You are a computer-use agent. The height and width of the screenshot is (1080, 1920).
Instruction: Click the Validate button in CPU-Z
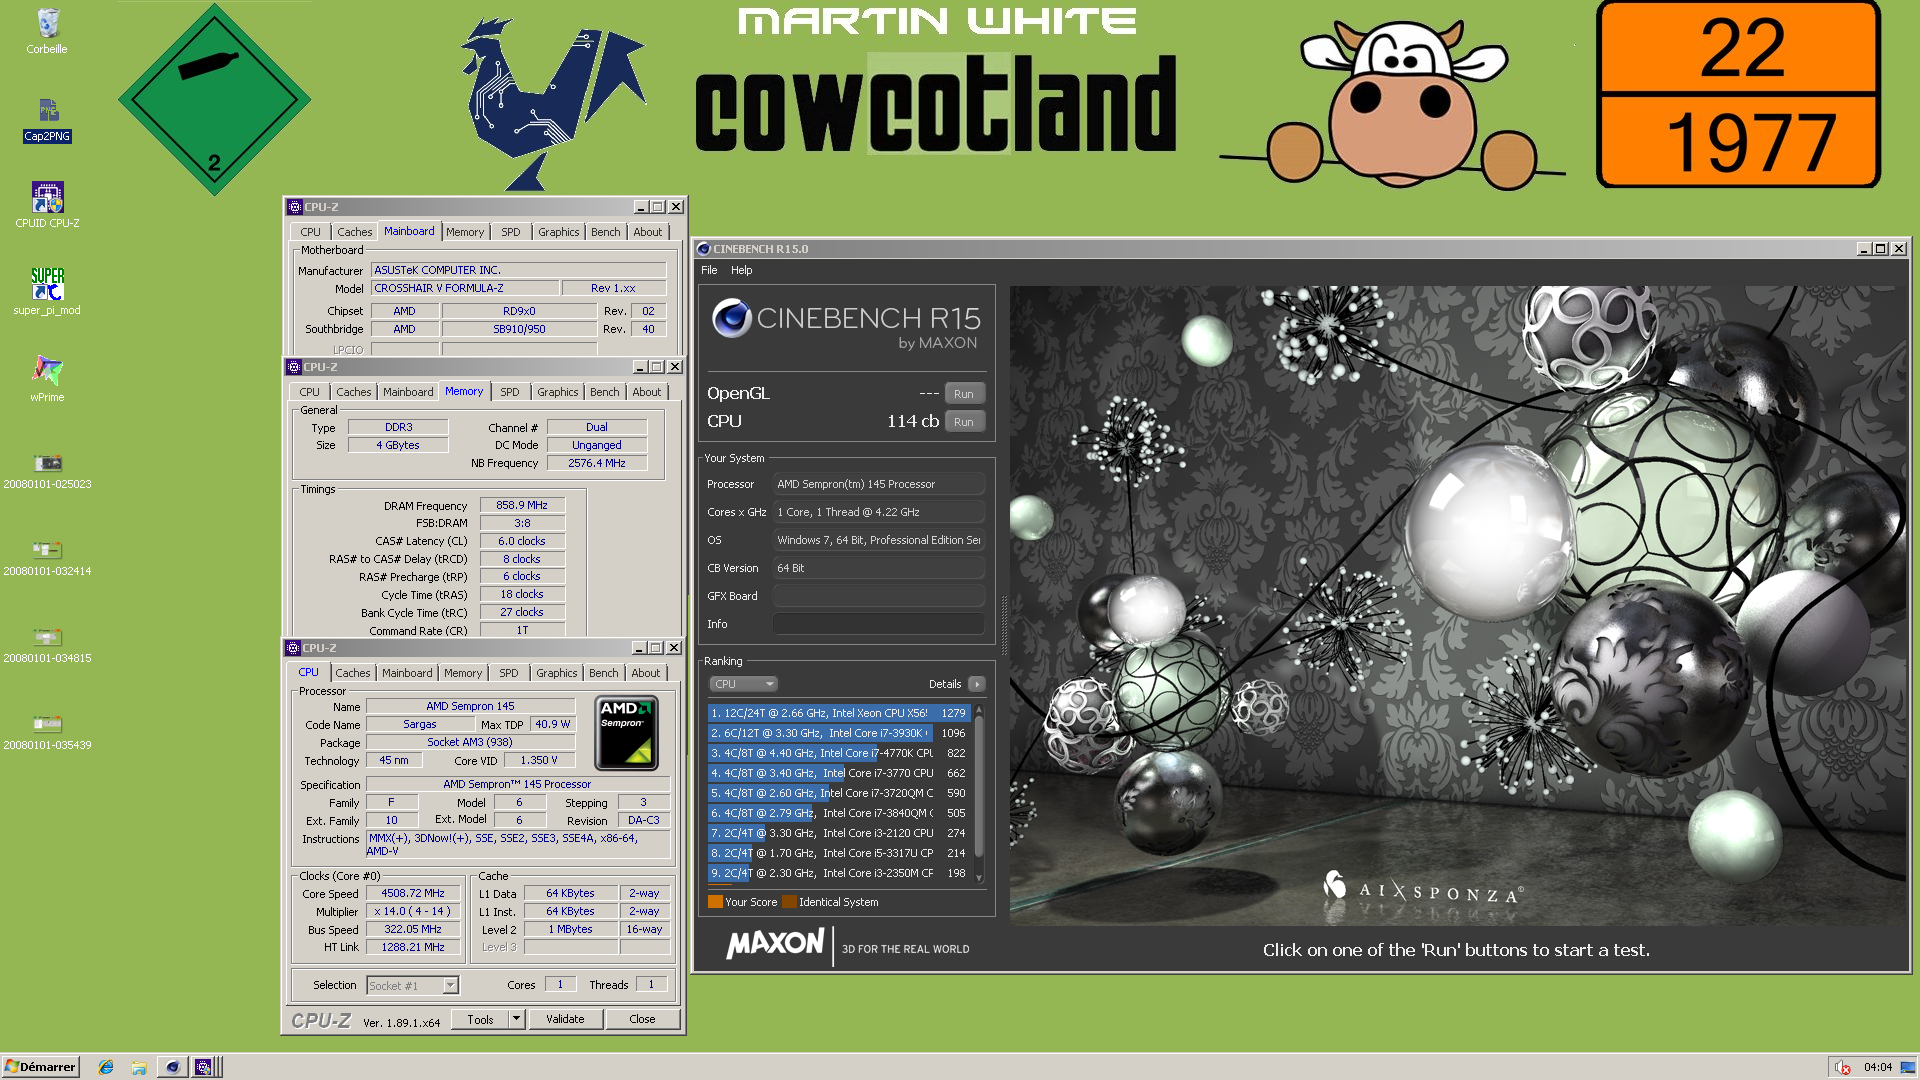coord(565,1019)
